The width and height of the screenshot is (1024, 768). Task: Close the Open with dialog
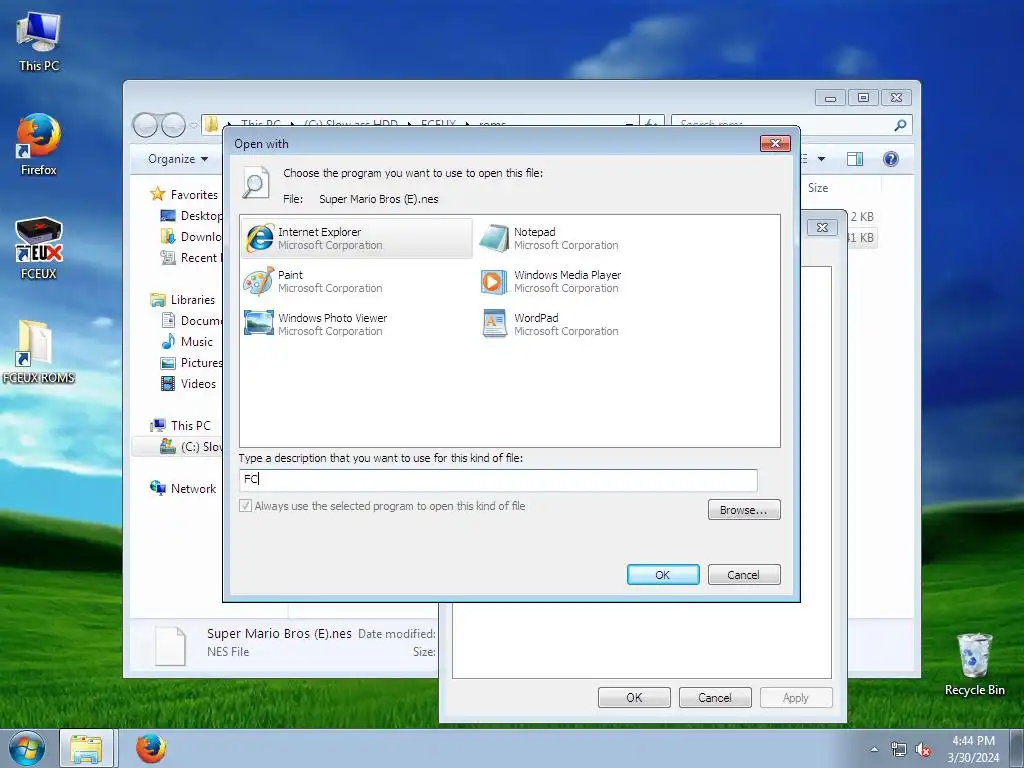[x=775, y=143]
